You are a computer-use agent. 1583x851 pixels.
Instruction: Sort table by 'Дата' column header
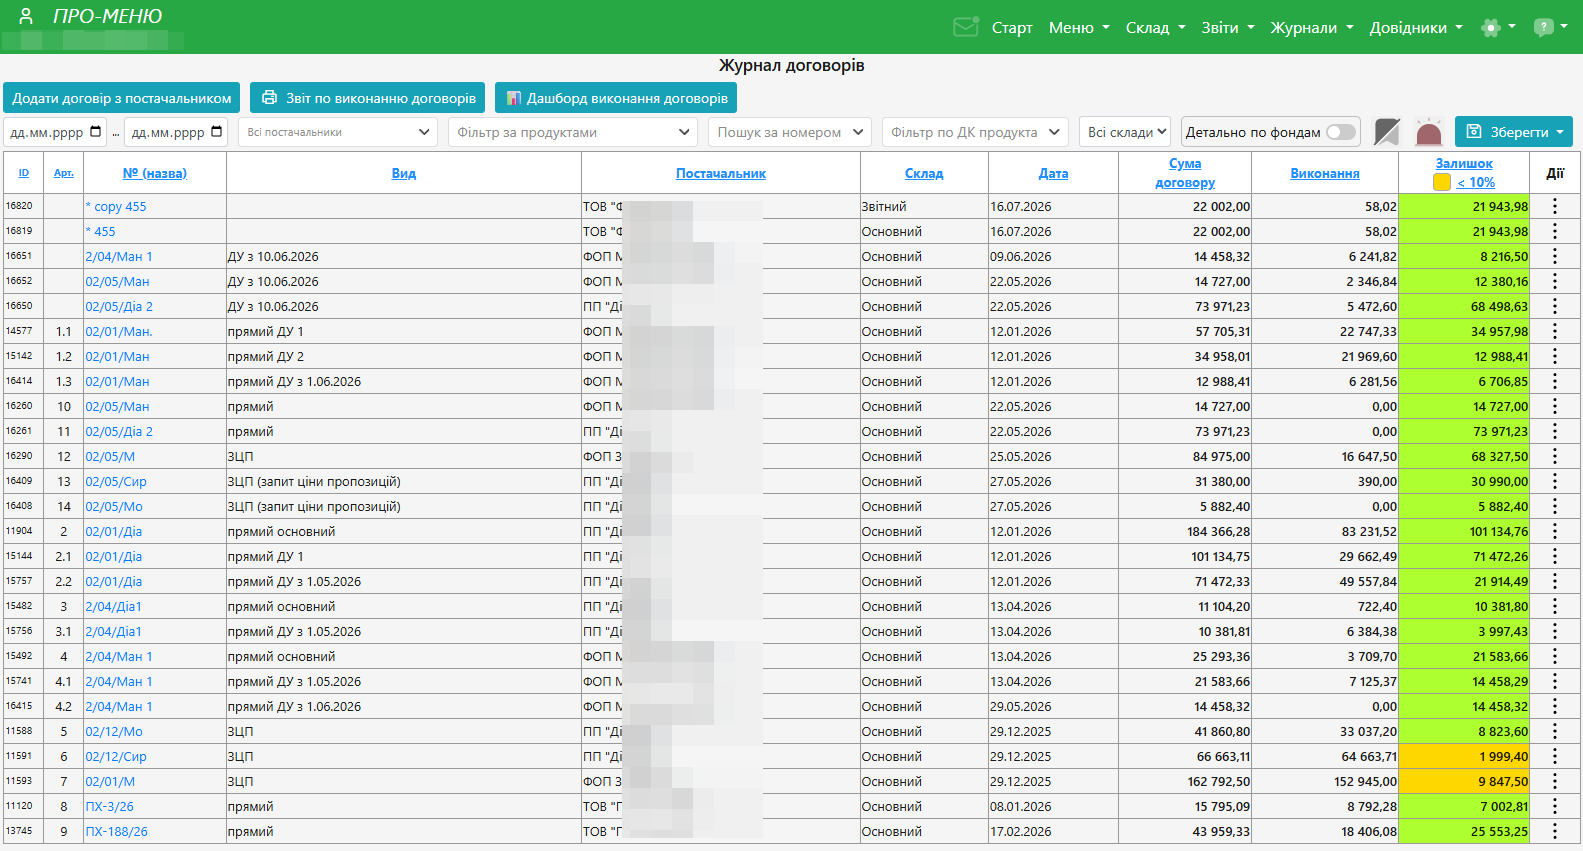click(x=1053, y=173)
